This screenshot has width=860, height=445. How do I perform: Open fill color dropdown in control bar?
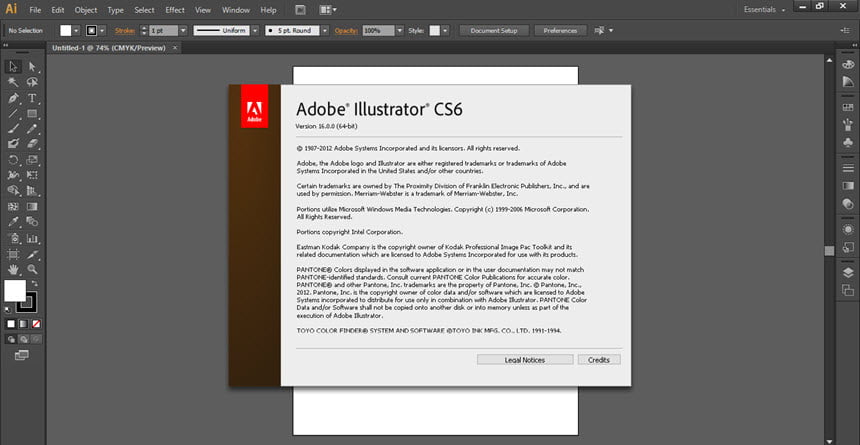coord(76,31)
